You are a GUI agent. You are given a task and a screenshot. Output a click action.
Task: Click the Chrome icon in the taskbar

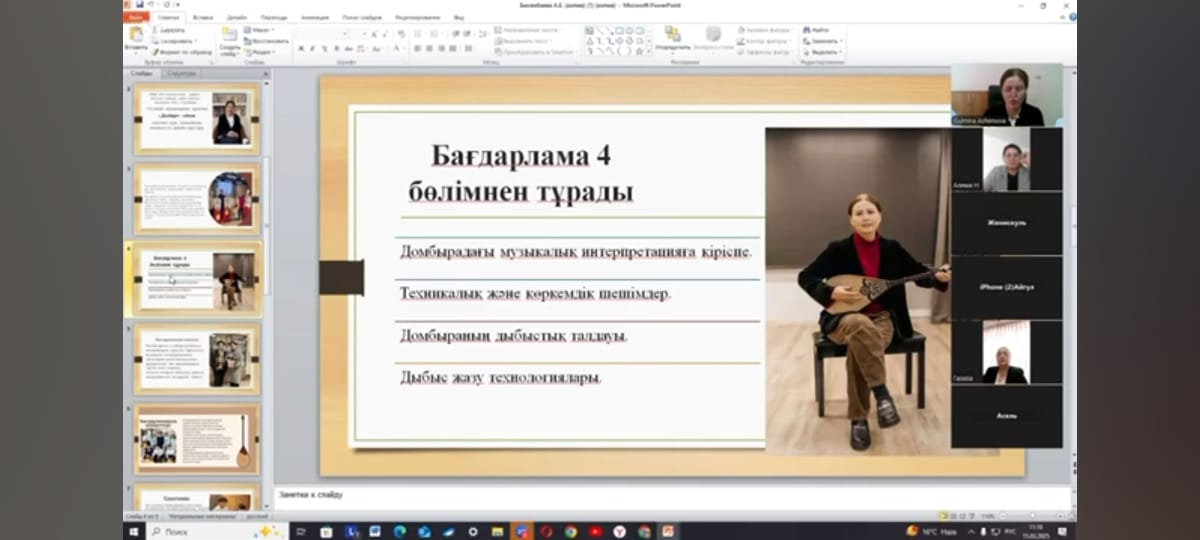coord(570,531)
